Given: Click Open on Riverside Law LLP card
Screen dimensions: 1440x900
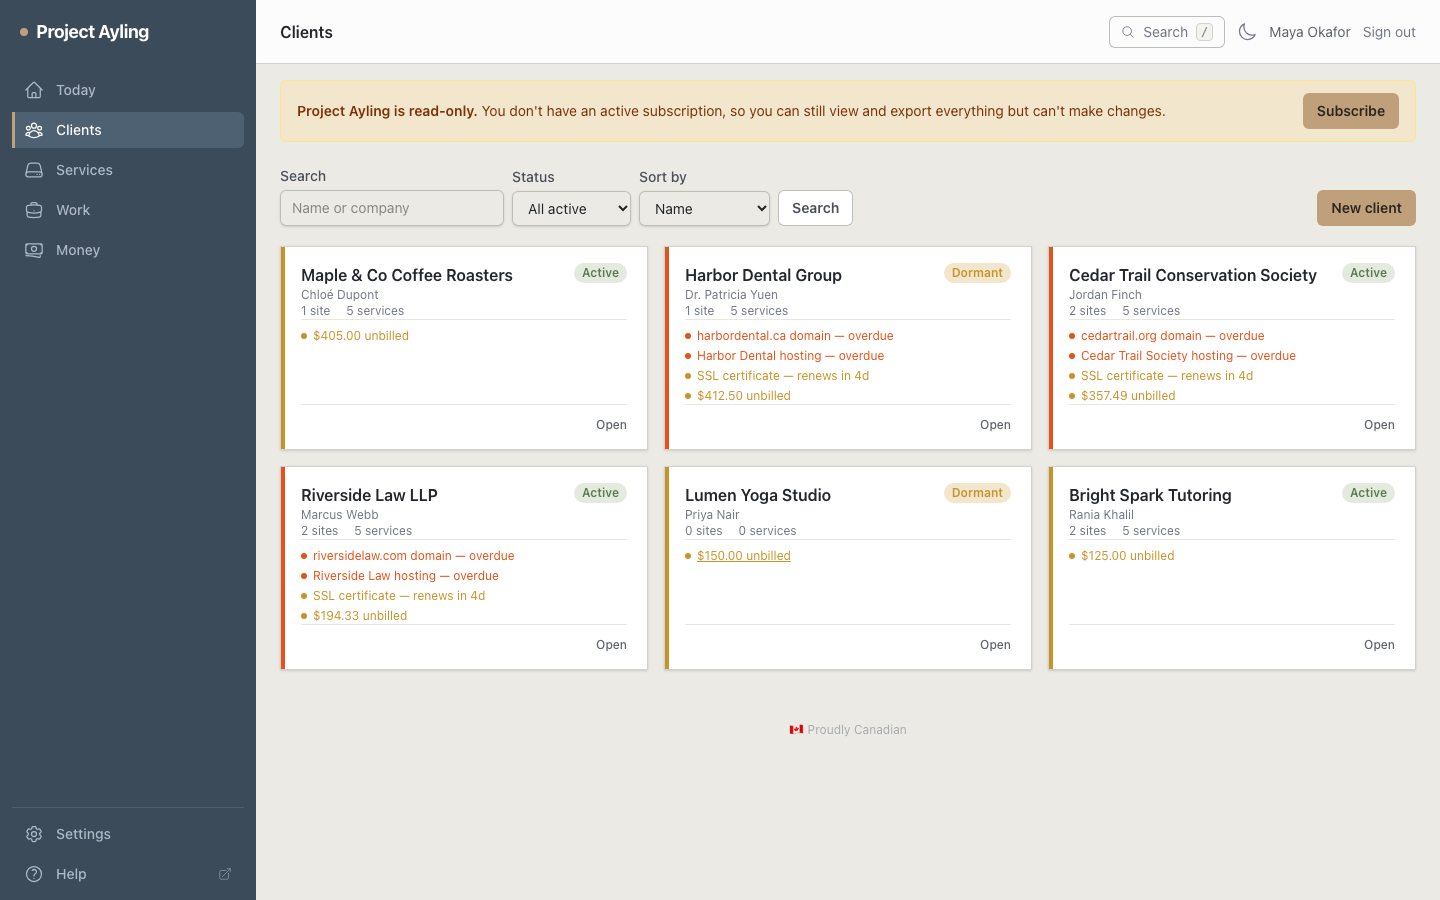Looking at the screenshot, I should (x=611, y=645).
